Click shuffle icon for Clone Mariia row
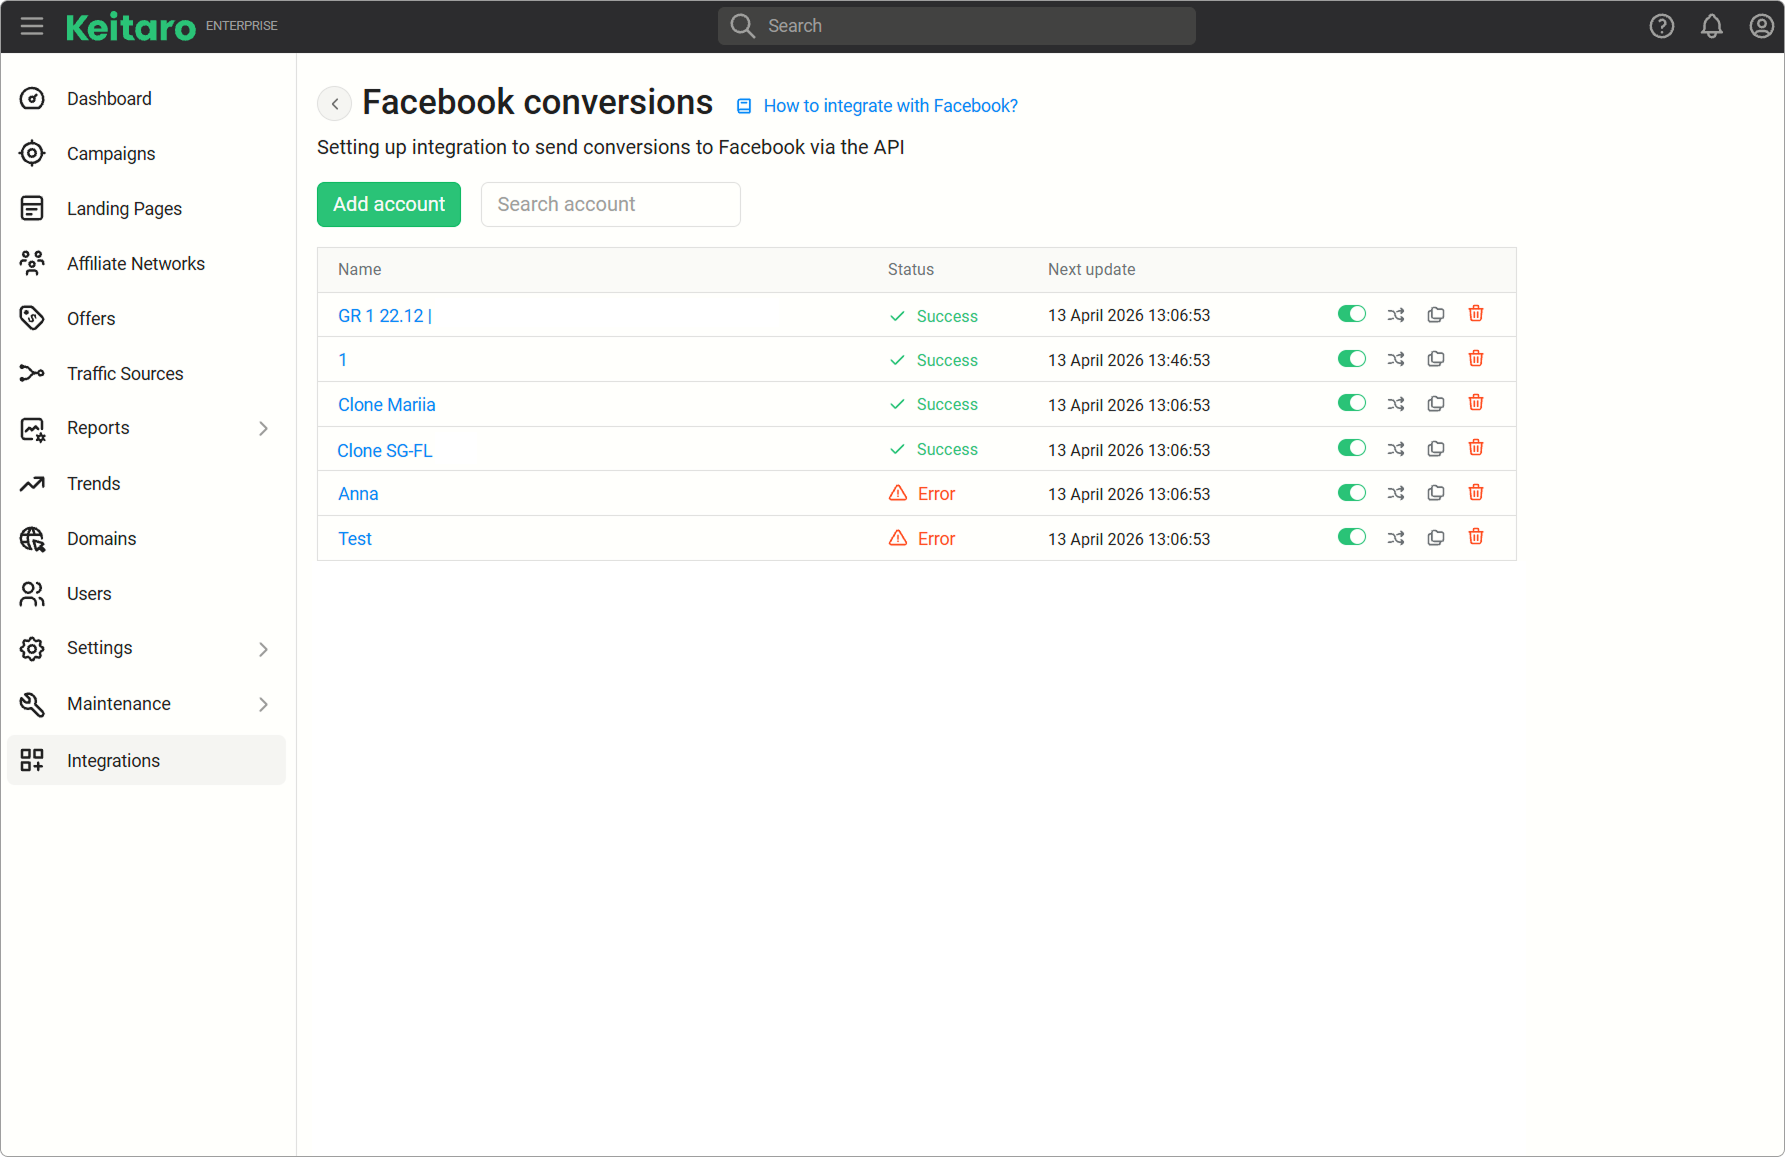Screen dimensions: 1785x1157 pyautogui.click(x=1395, y=404)
